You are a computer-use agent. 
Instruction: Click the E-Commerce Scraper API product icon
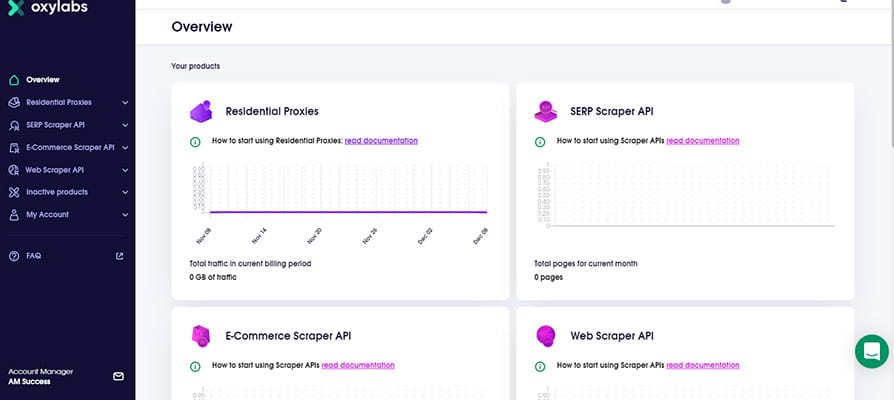(201, 336)
